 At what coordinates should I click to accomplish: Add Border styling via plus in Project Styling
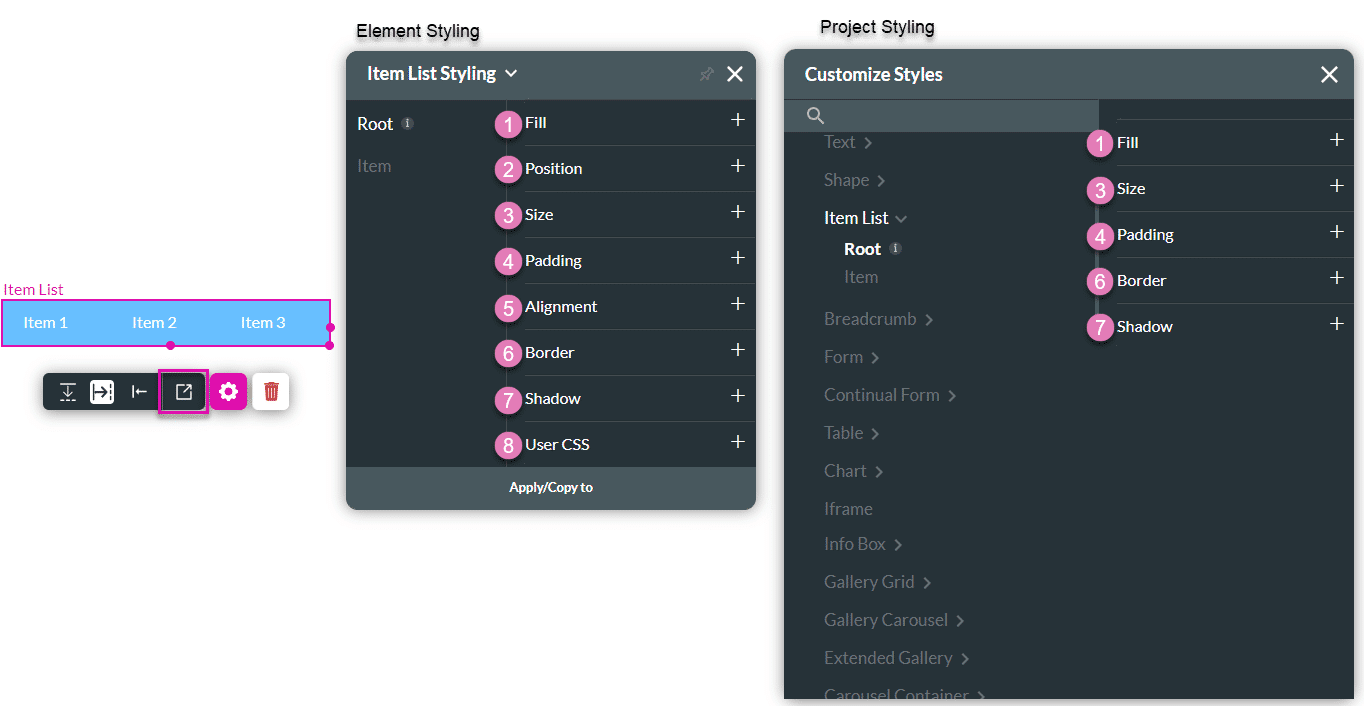[x=1337, y=279]
